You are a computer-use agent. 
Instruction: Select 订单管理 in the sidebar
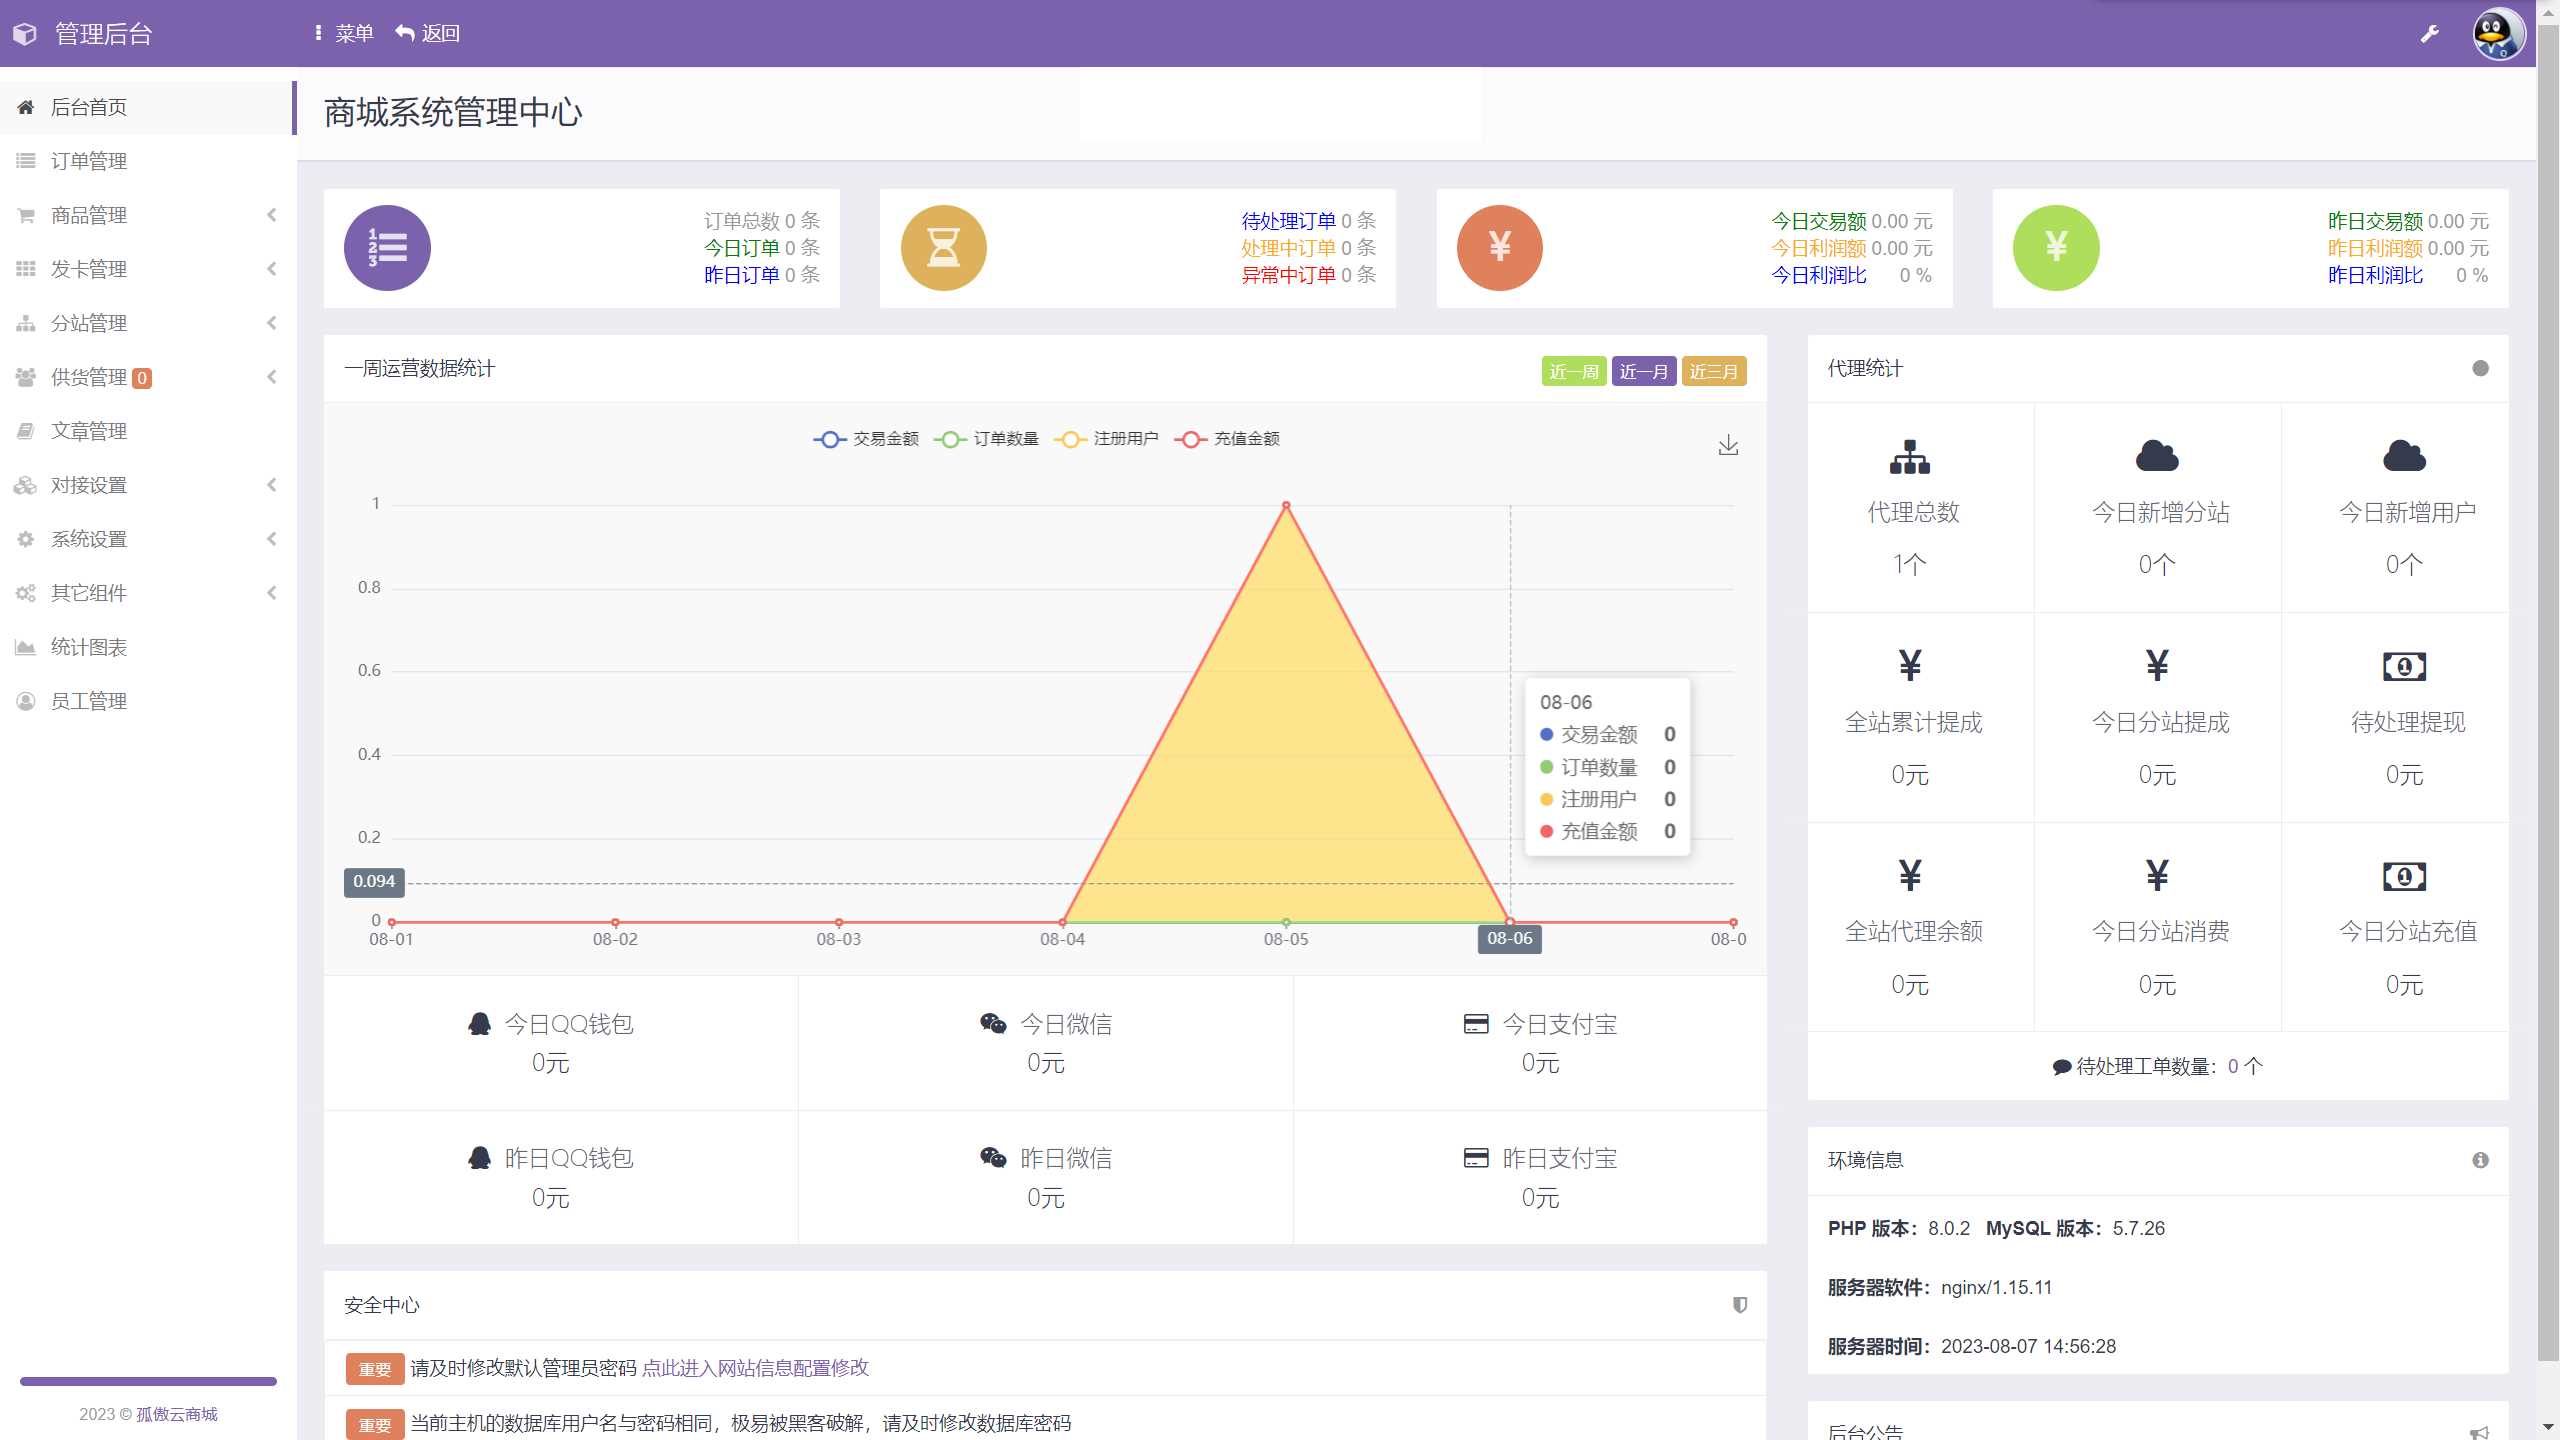[89, 160]
